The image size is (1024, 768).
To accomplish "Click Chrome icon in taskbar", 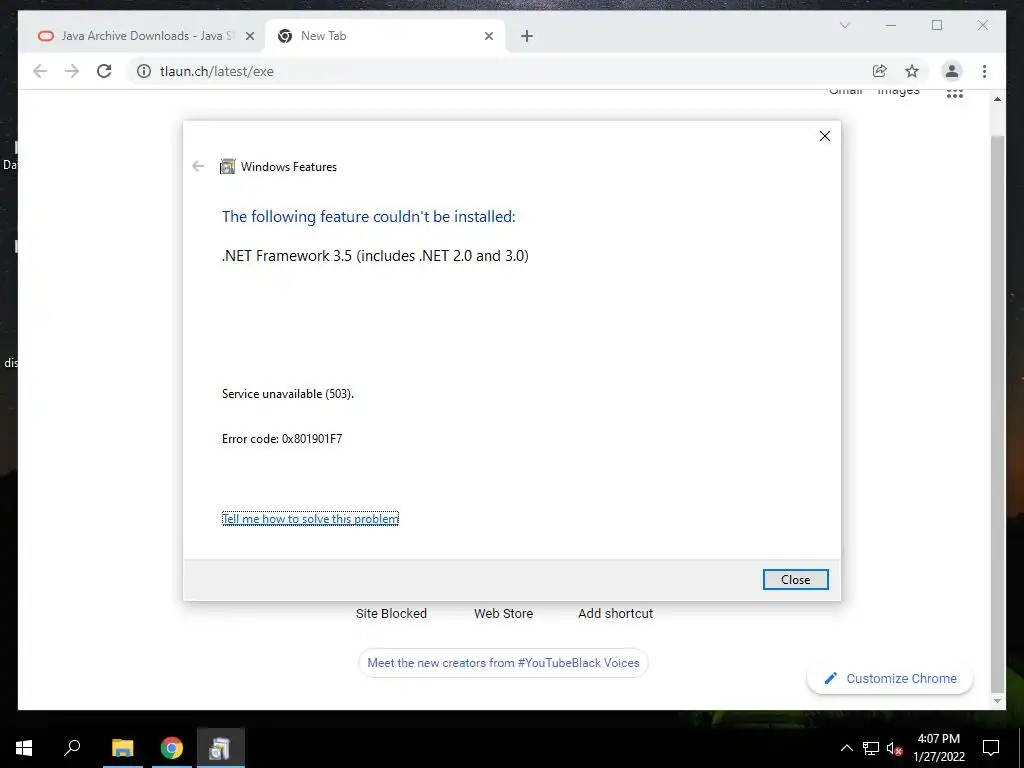I will click(x=172, y=748).
